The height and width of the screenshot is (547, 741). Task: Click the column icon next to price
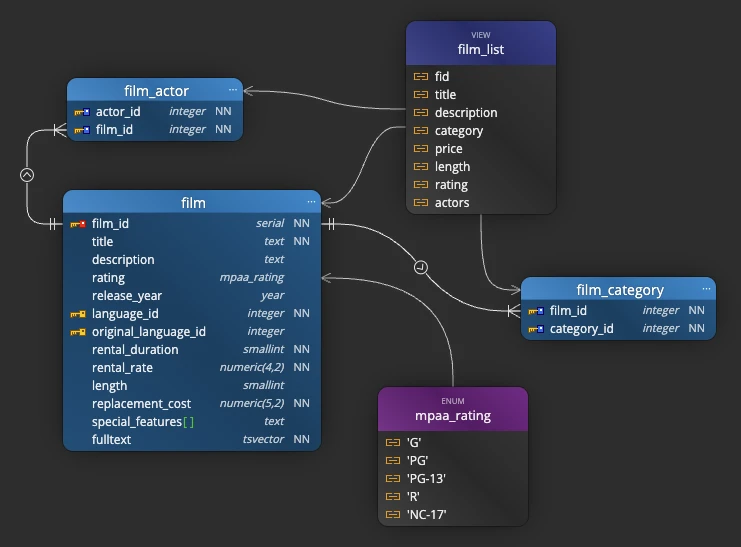click(421, 148)
